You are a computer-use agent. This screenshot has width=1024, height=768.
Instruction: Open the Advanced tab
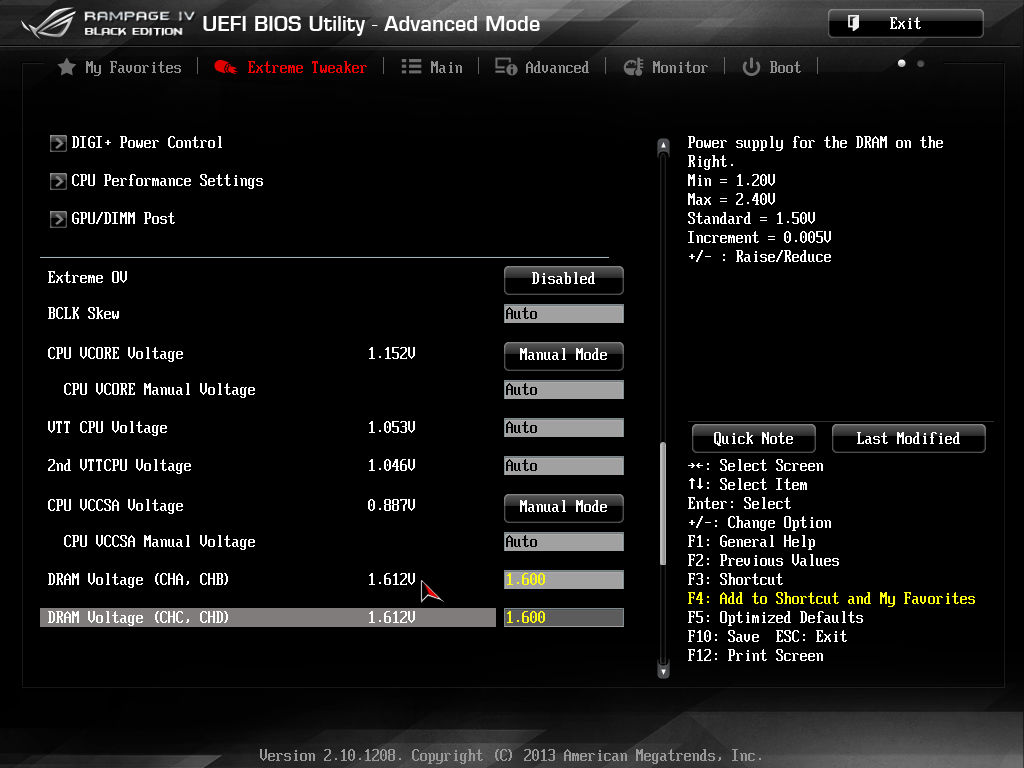(x=542, y=67)
